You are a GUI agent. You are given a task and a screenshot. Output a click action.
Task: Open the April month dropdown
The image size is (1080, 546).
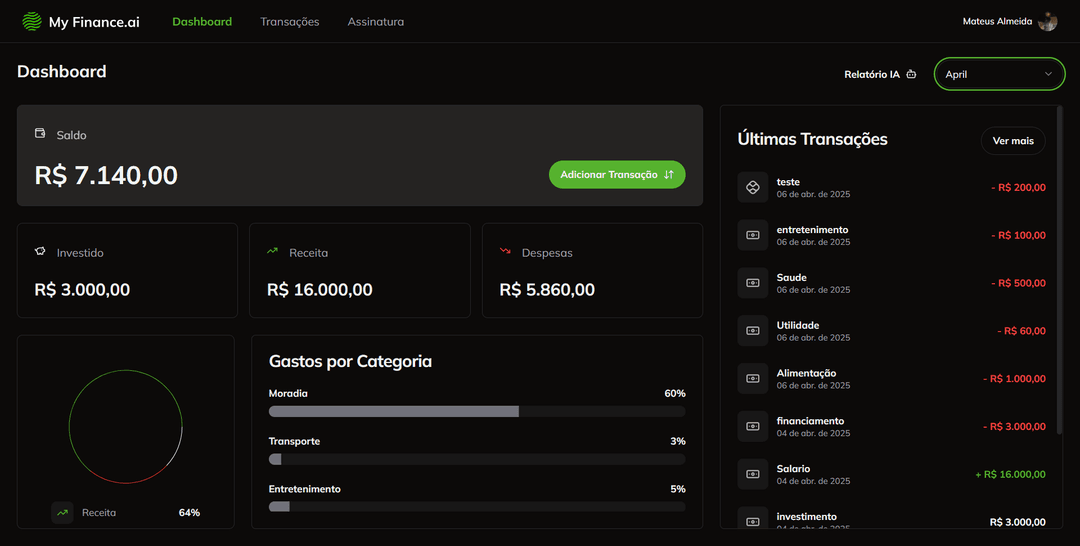[x=999, y=74]
